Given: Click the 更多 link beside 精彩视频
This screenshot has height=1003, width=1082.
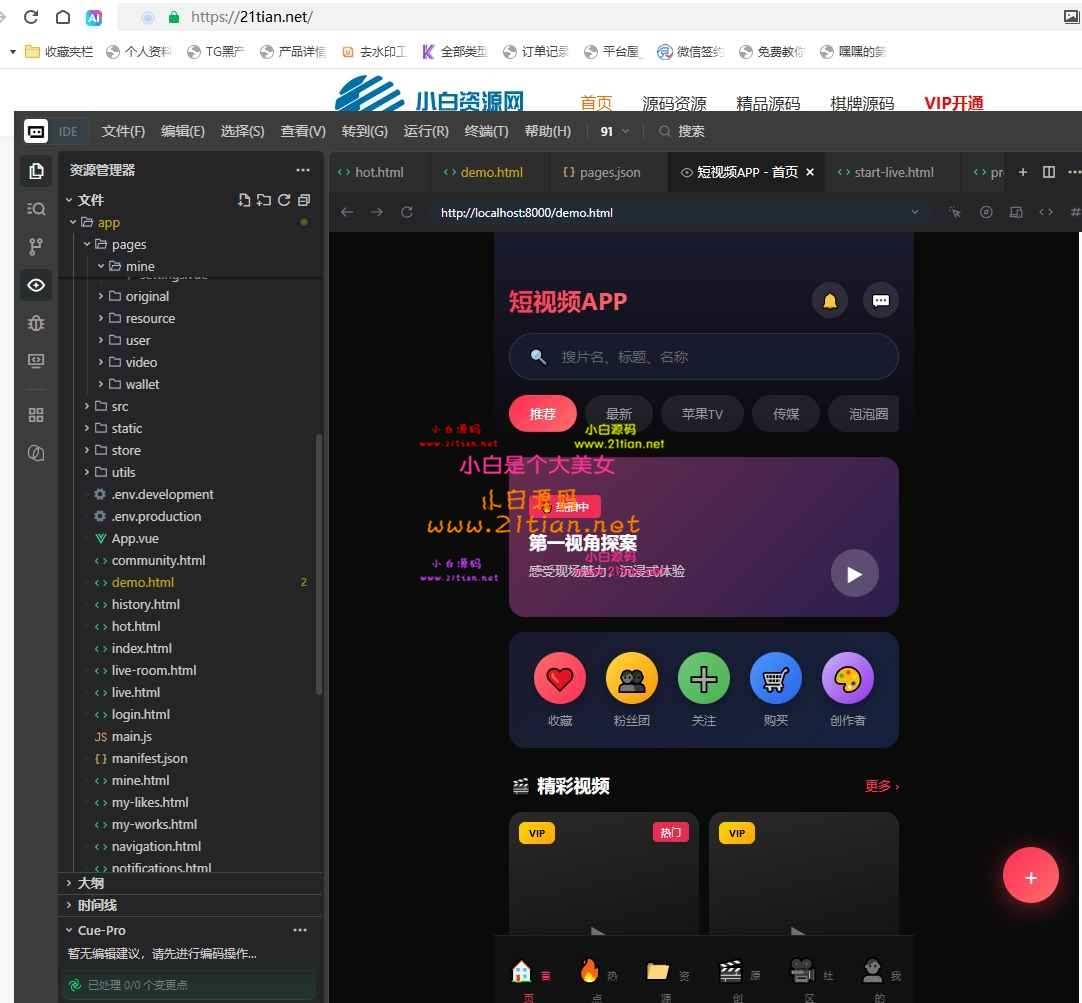Looking at the screenshot, I should (881, 786).
